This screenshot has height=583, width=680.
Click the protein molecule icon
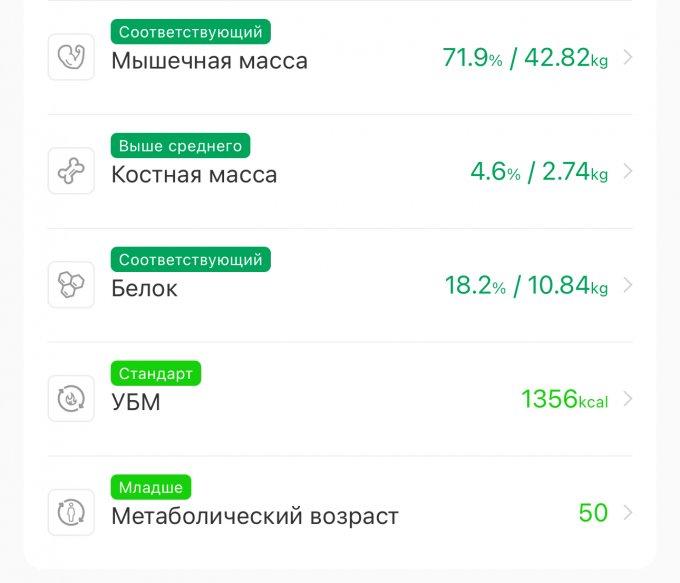[x=71, y=285]
